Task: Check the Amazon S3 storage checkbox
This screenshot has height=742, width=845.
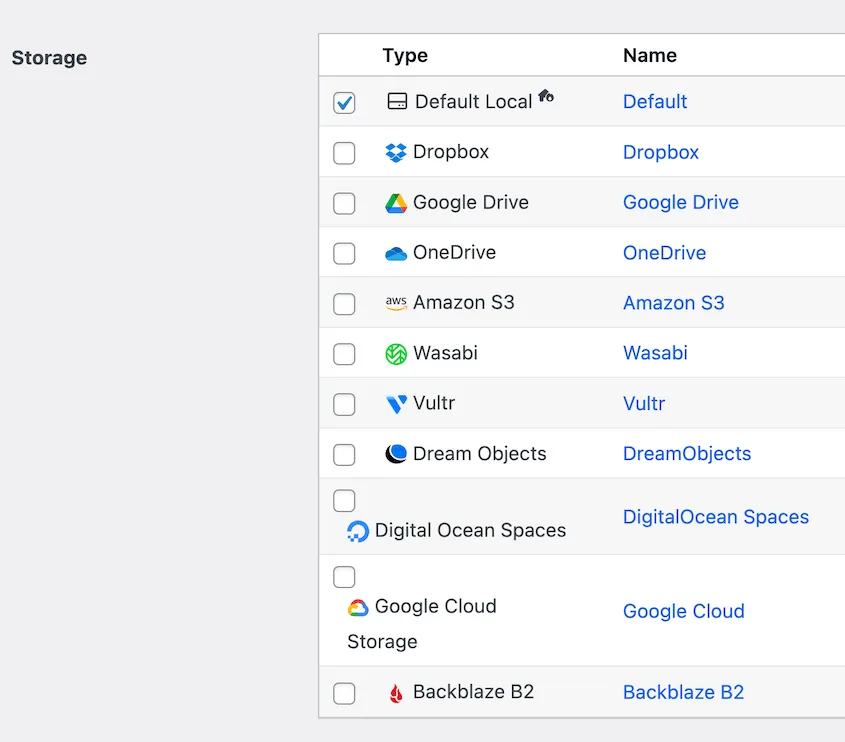Action: click(344, 304)
